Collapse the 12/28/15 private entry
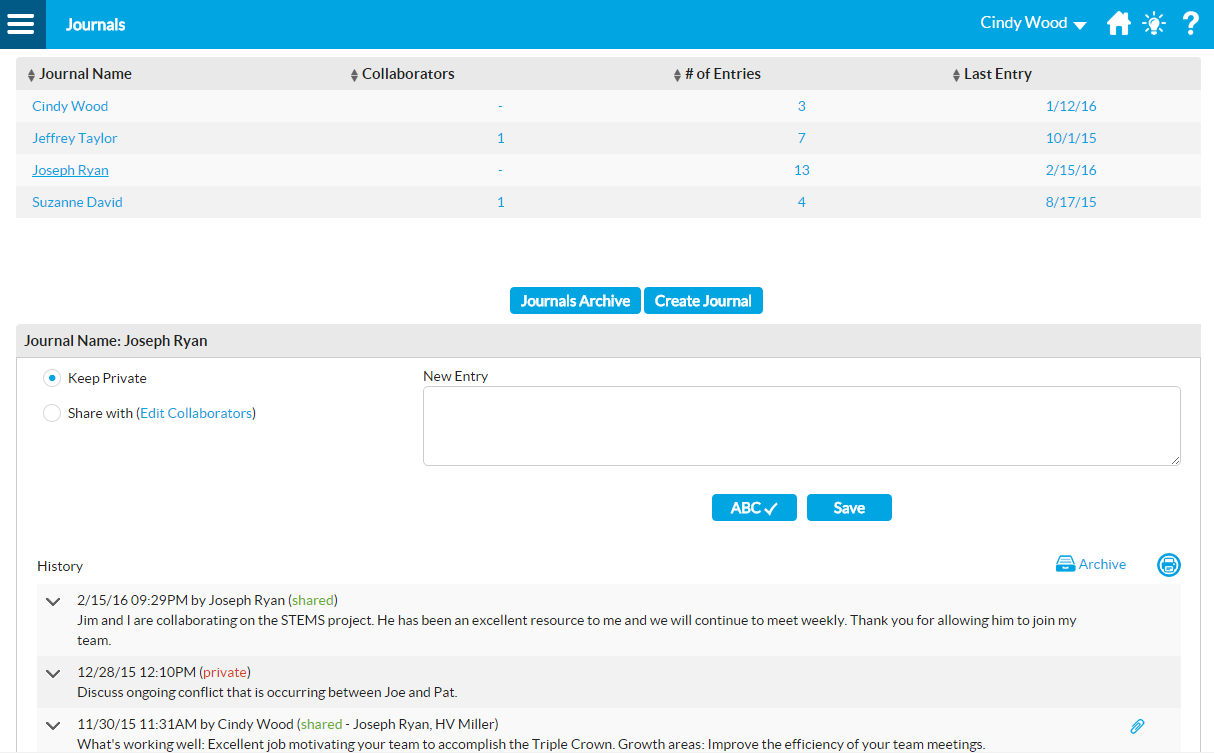Image resolution: width=1214 pixels, height=753 pixels. coord(53,673)
